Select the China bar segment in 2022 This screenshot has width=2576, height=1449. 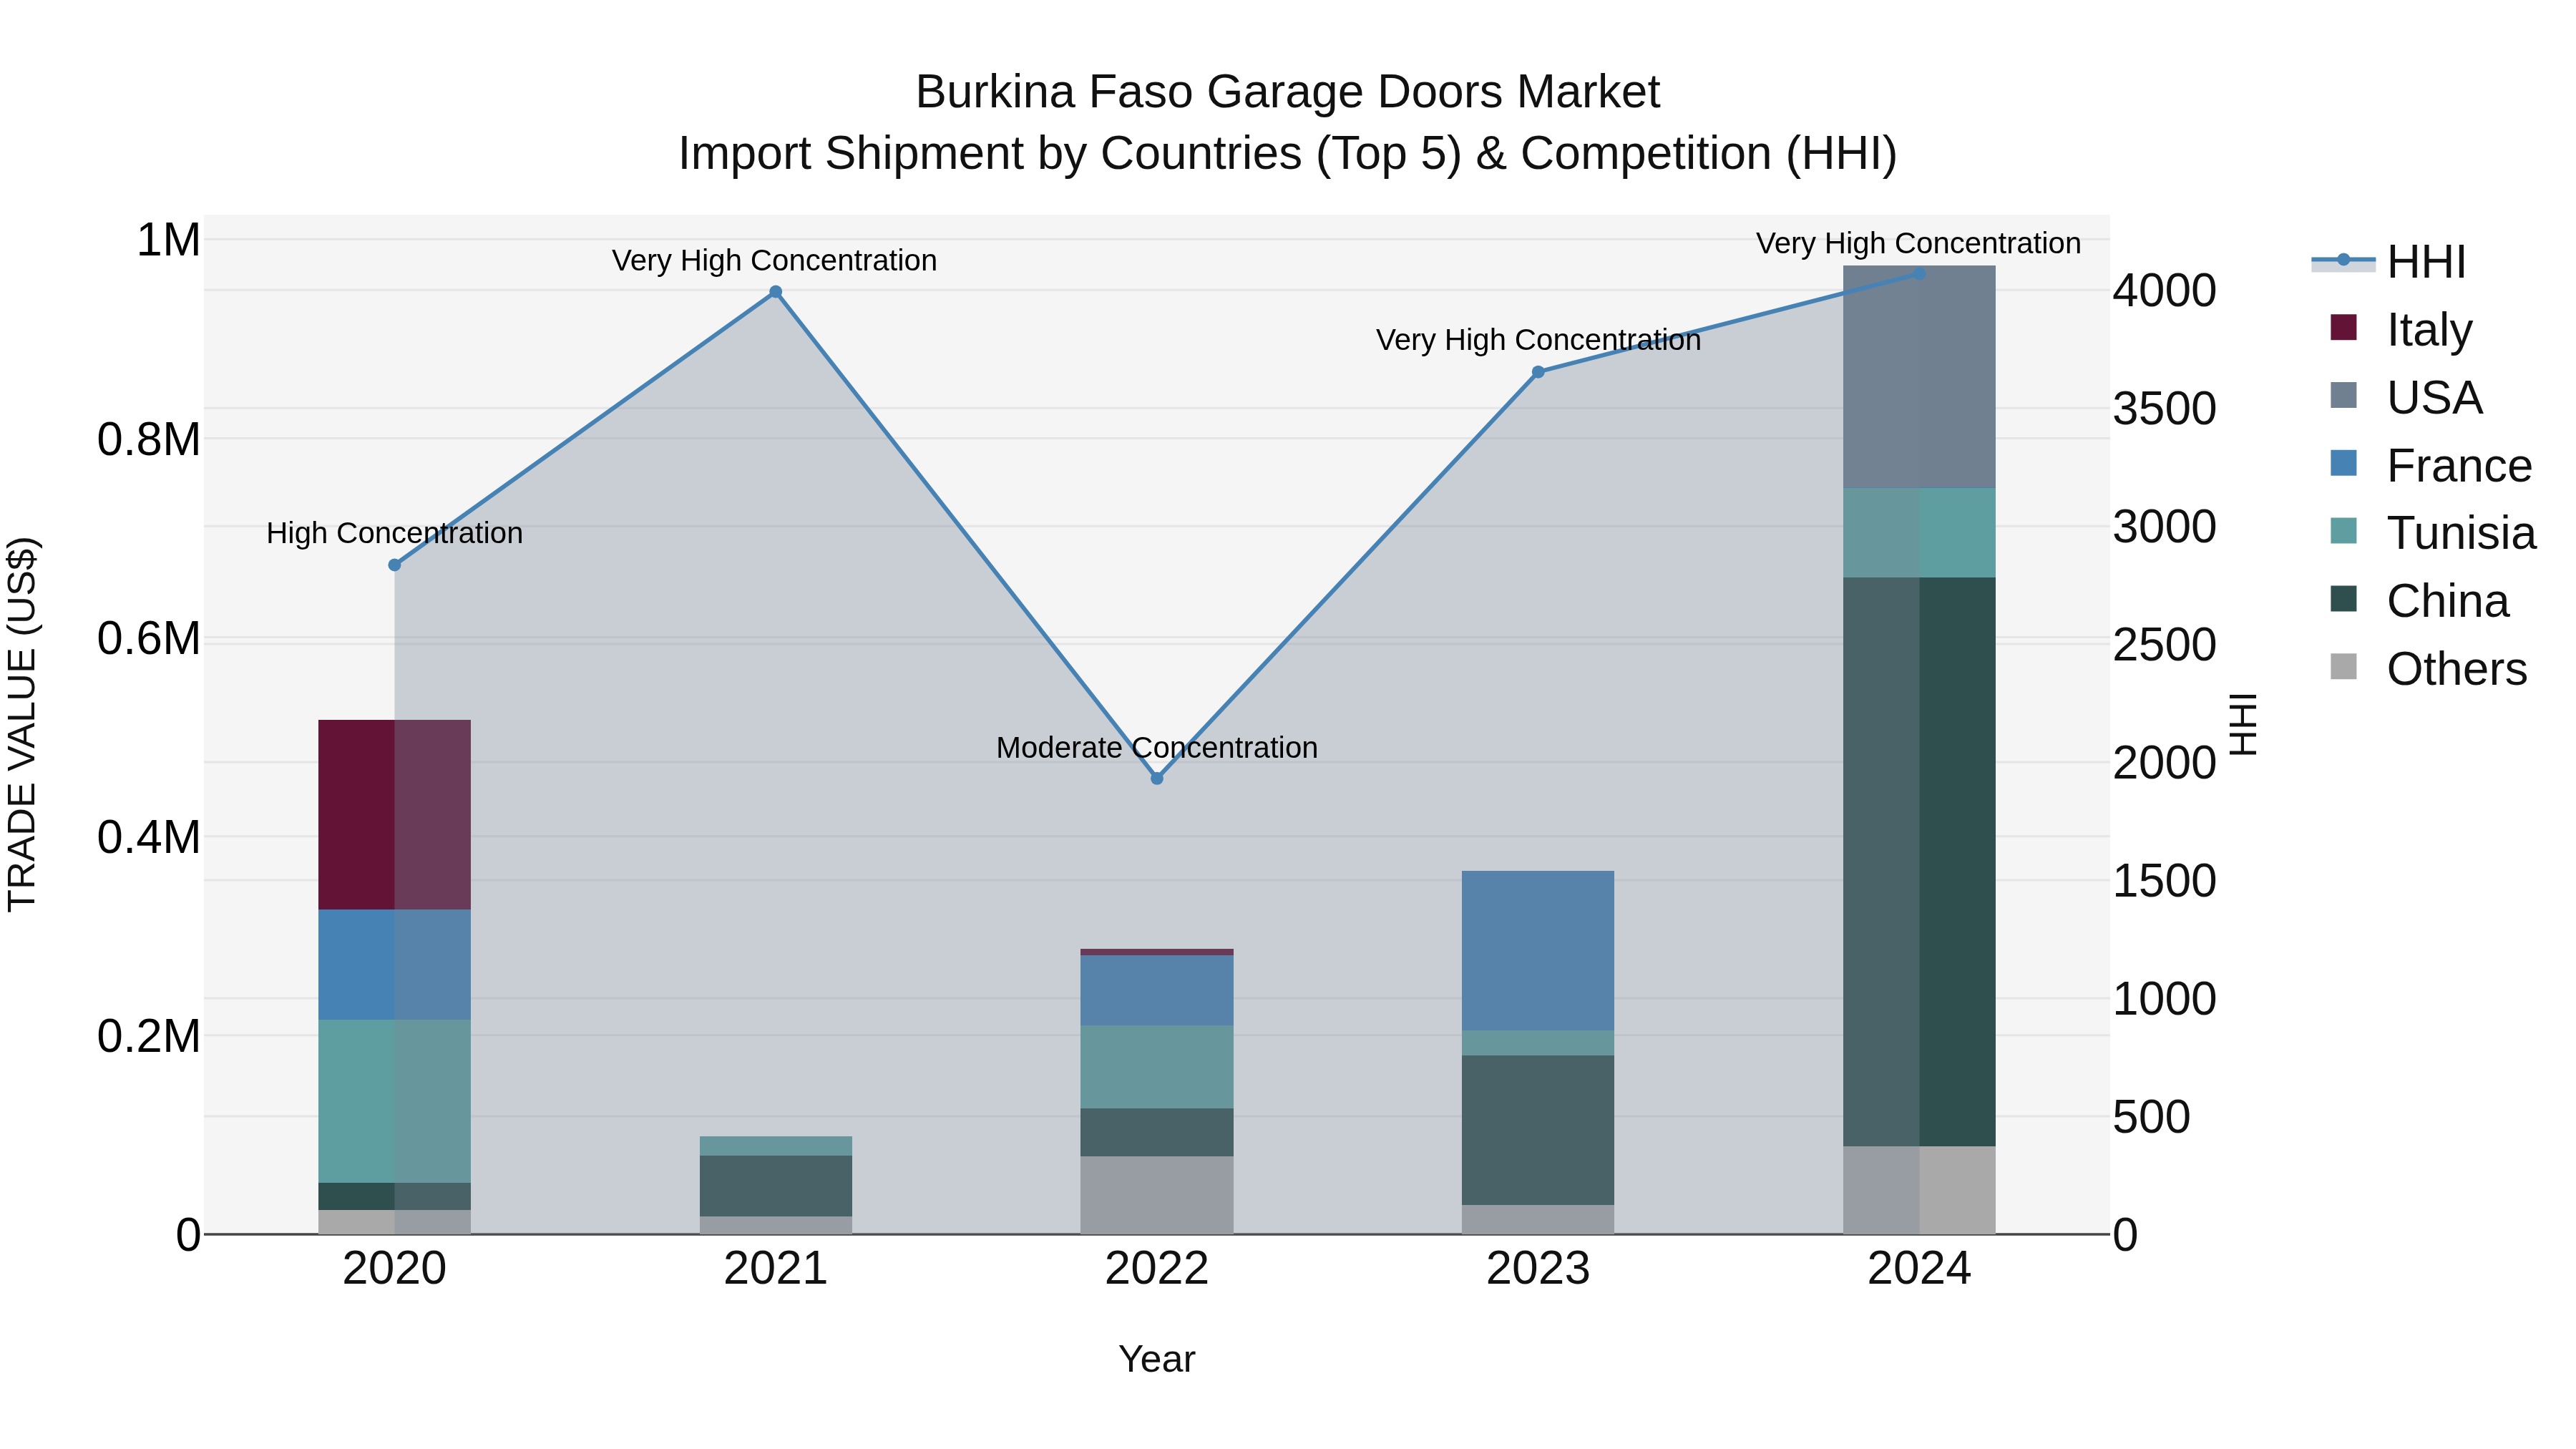pos(1157,1133)
